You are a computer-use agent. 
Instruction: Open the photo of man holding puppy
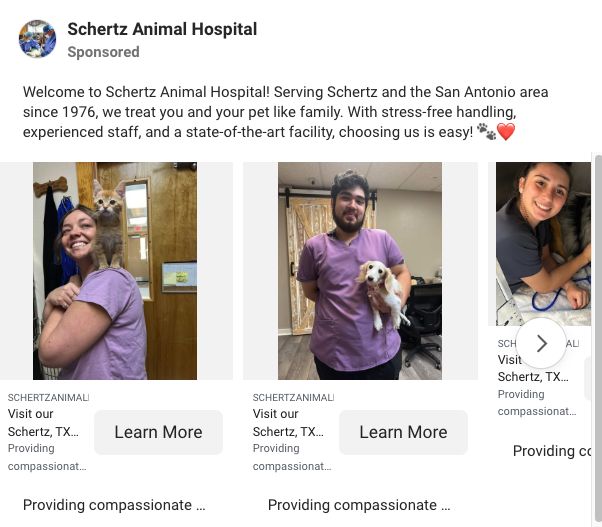pyautogui.click(x=360, y=270)
